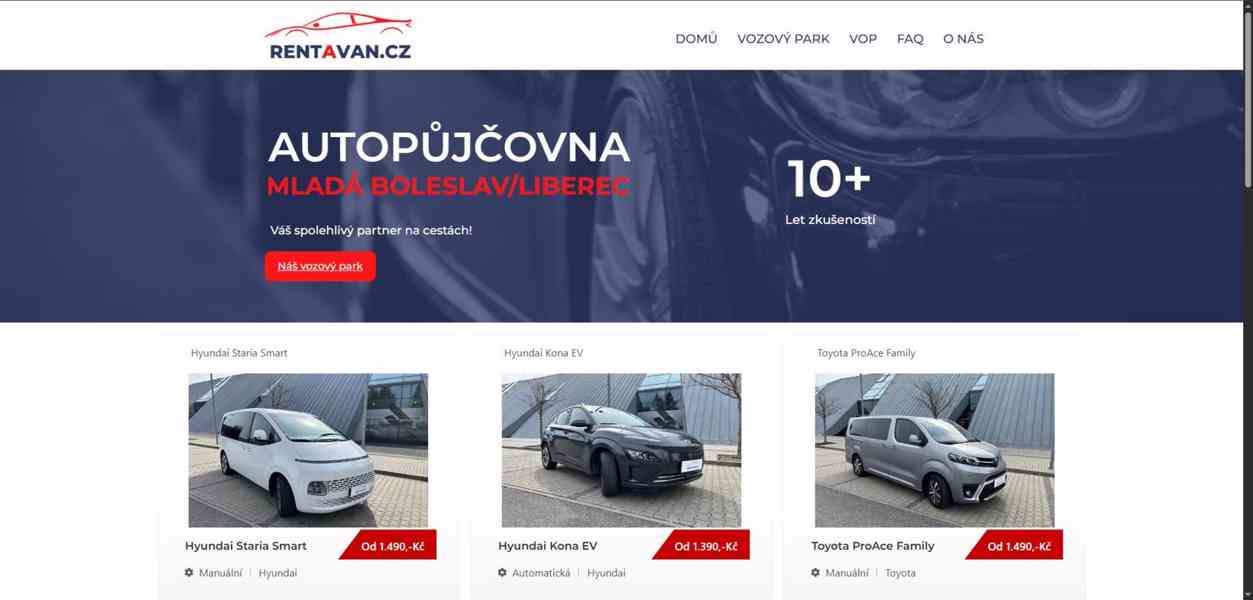Select Hyundai Staria Smart title link
1253x600 pixels.
(x=246, y=546)
